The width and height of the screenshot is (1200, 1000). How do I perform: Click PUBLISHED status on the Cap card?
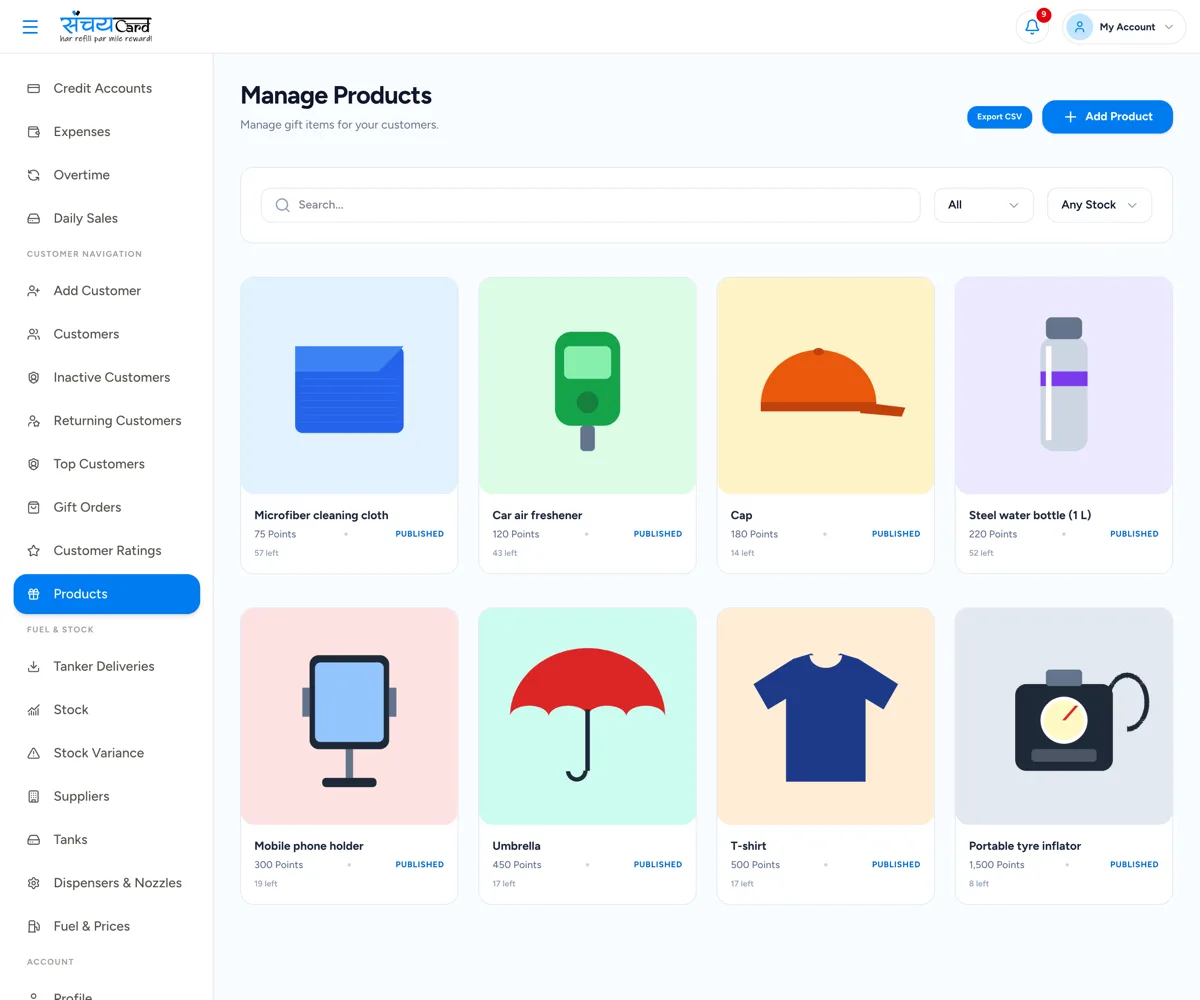click(x=896, y=534)
